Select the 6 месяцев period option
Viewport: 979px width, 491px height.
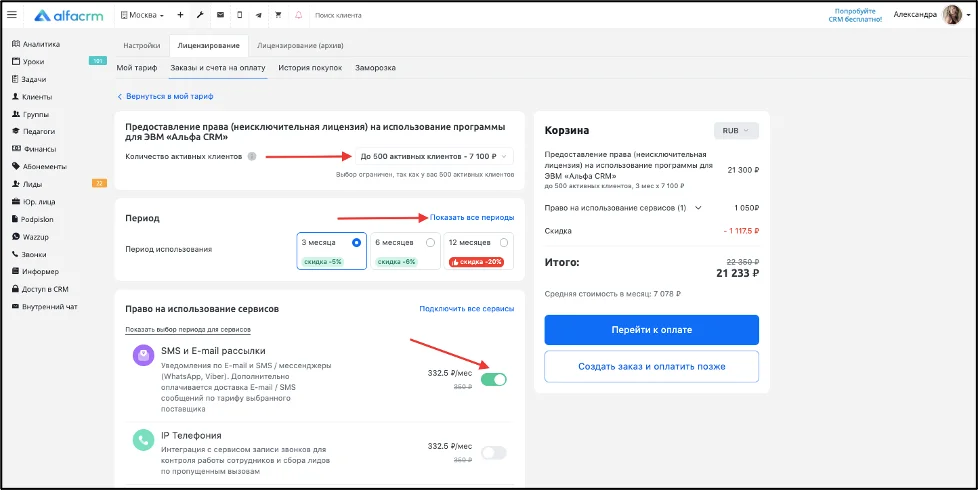click(x=405, y=251)
